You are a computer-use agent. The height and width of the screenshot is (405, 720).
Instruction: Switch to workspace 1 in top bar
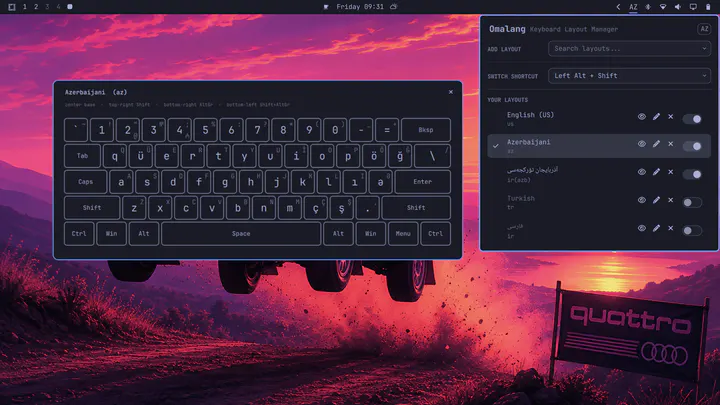coord(25,7)
